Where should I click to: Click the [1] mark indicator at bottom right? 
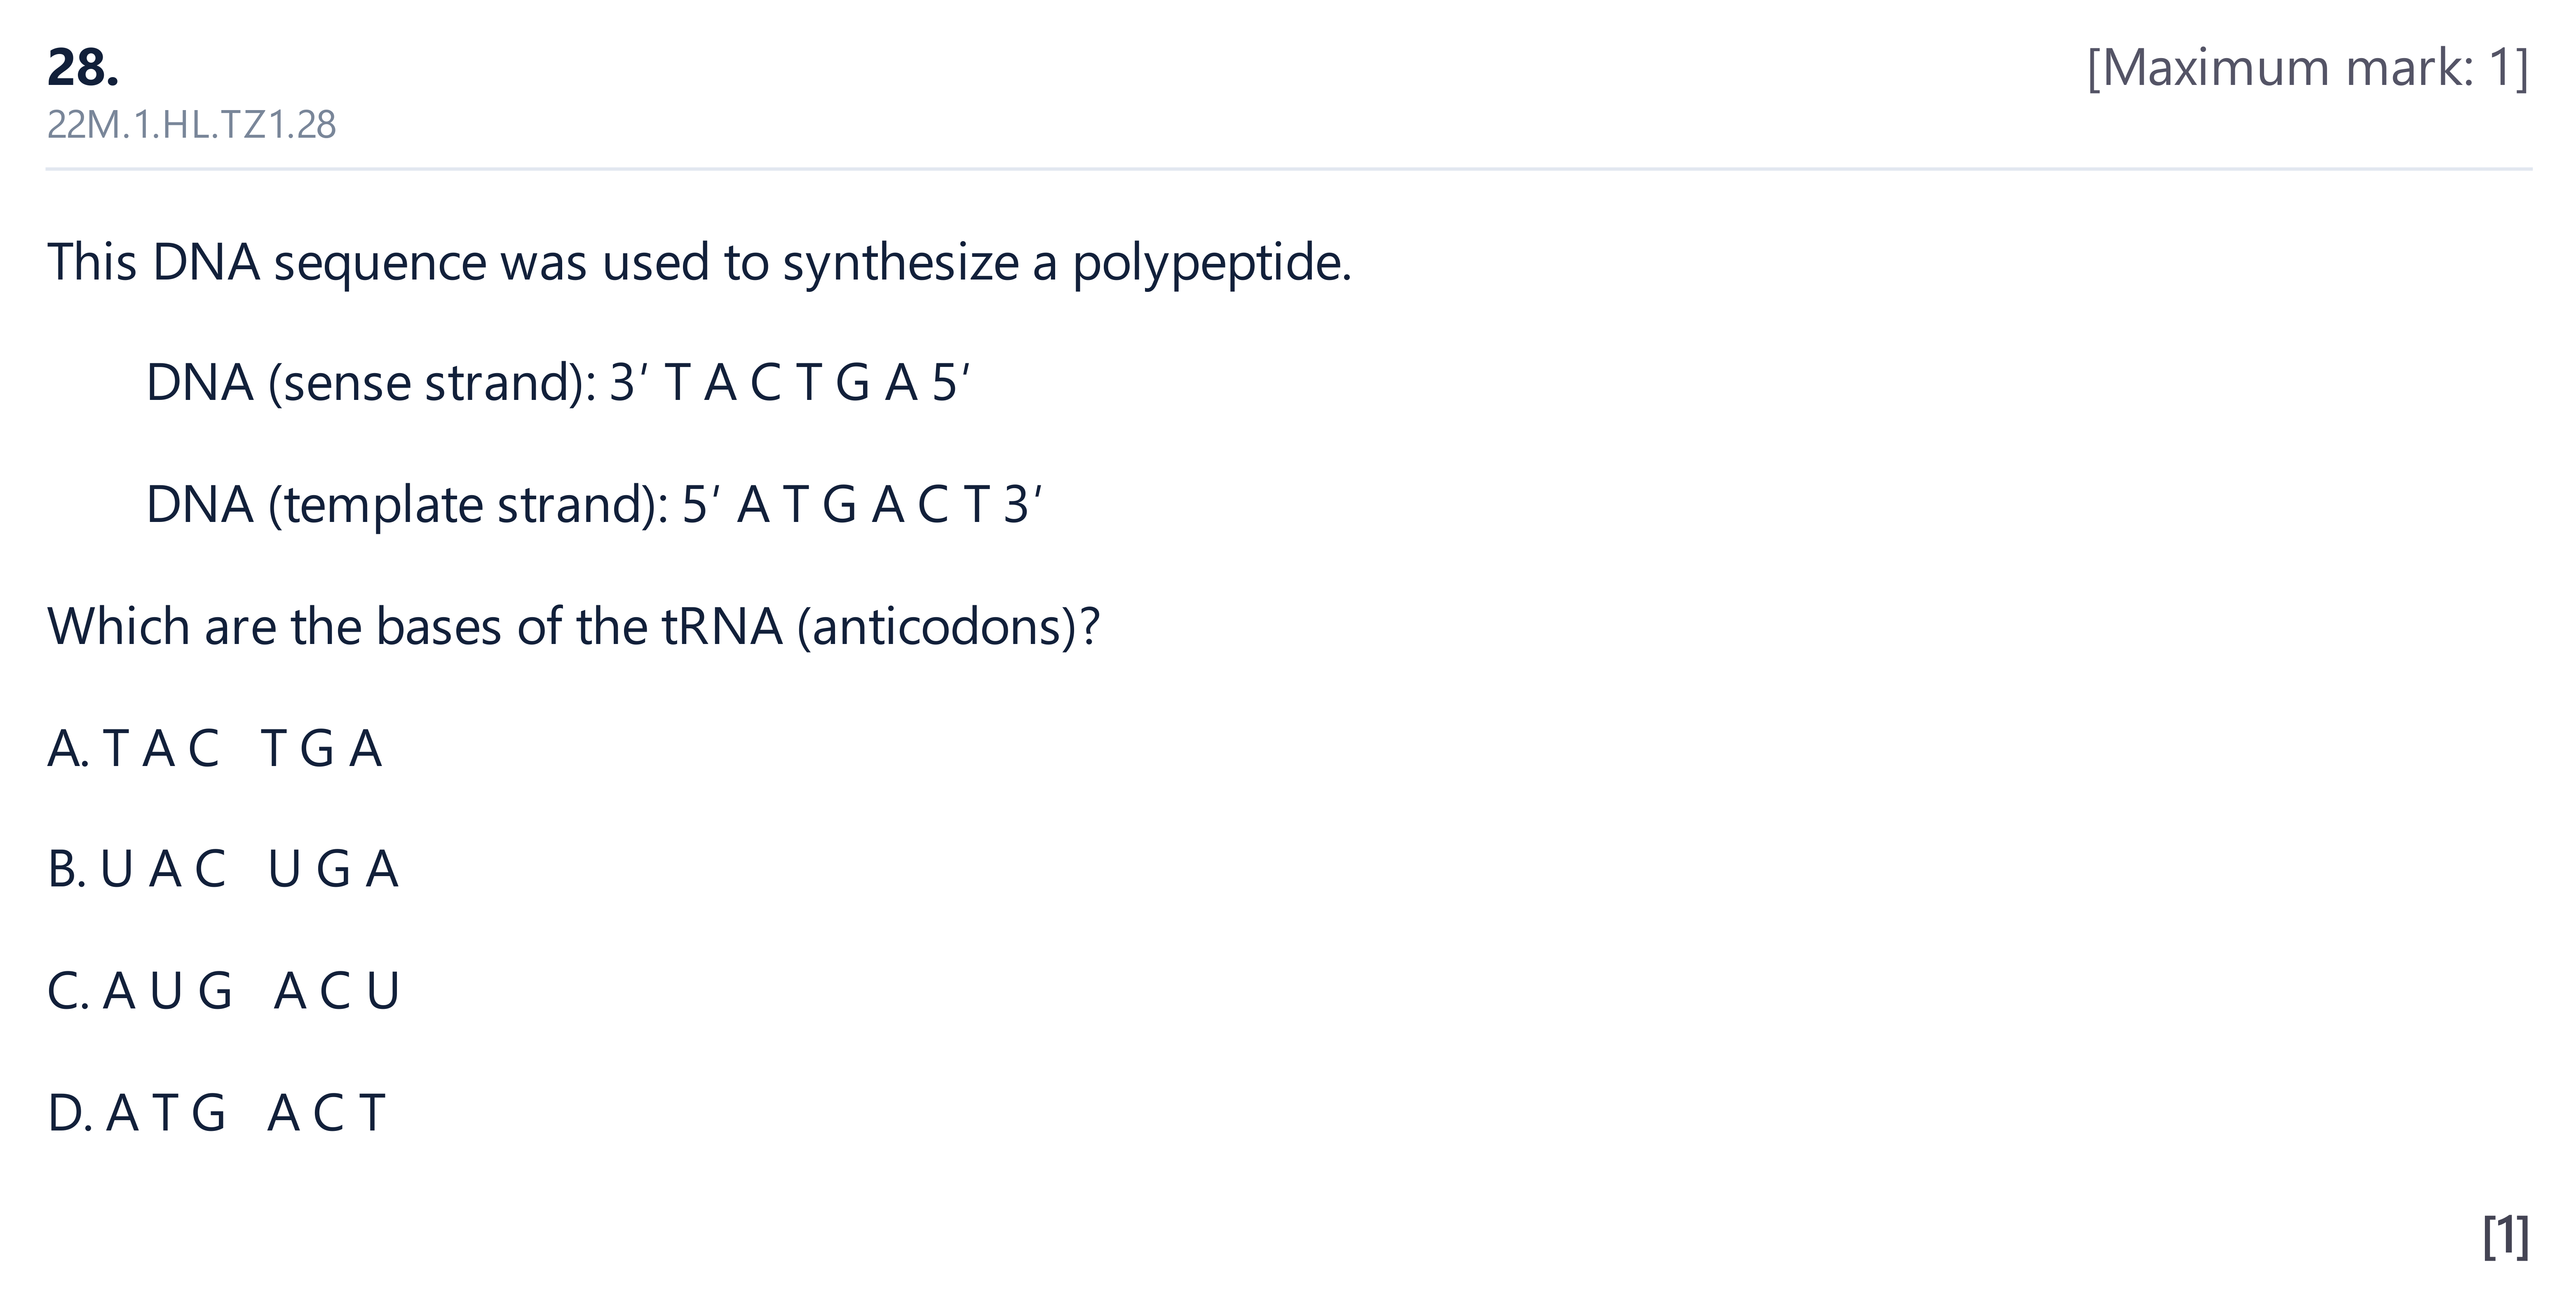pos(2506,1236)
